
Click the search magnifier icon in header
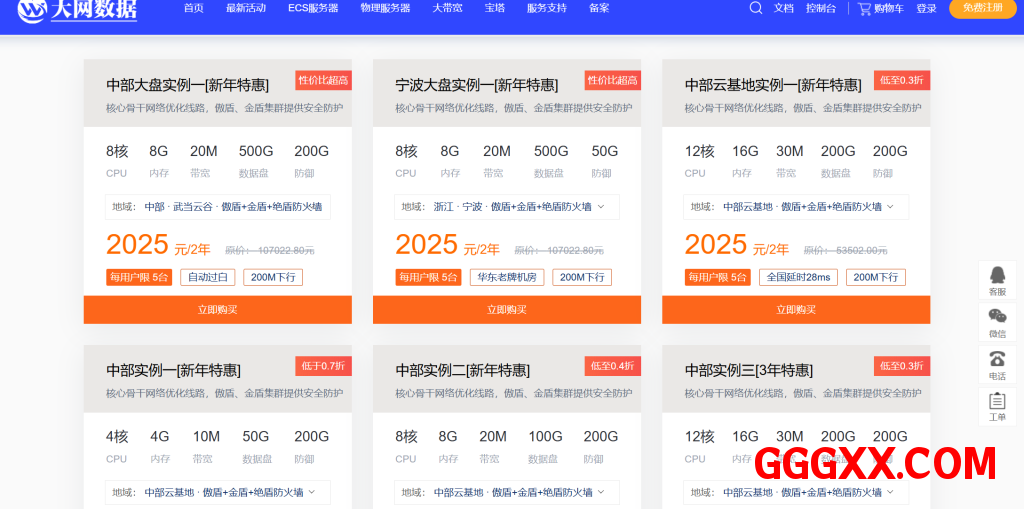tap(756, 8)
